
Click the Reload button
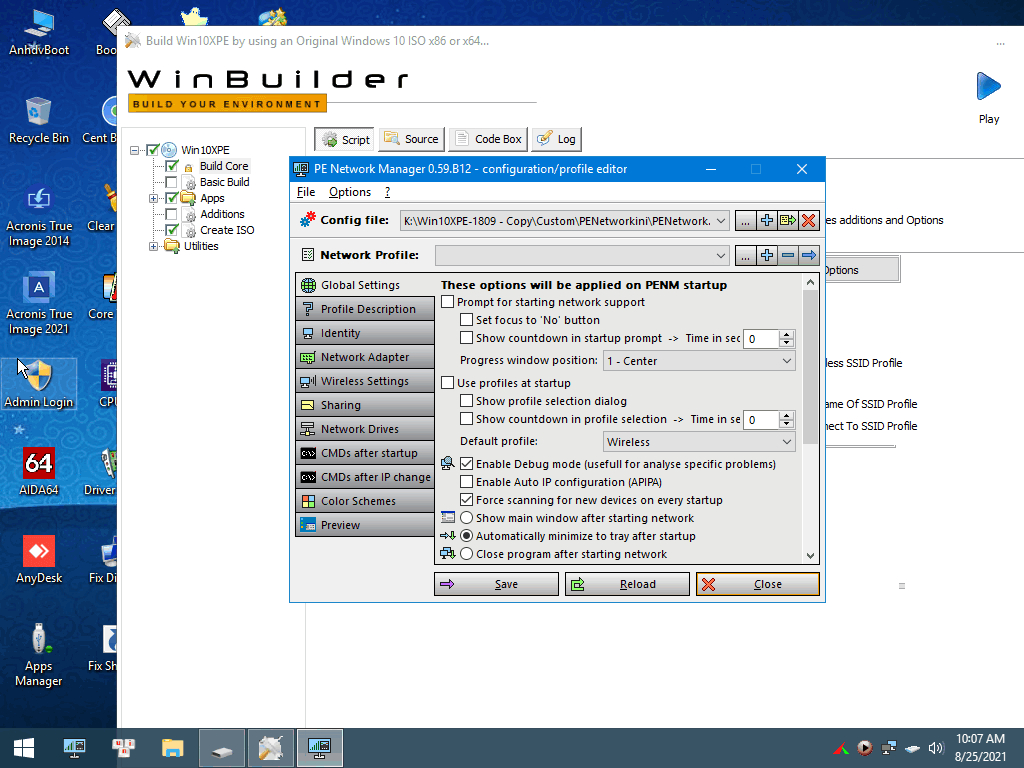[x=627, y=584]
